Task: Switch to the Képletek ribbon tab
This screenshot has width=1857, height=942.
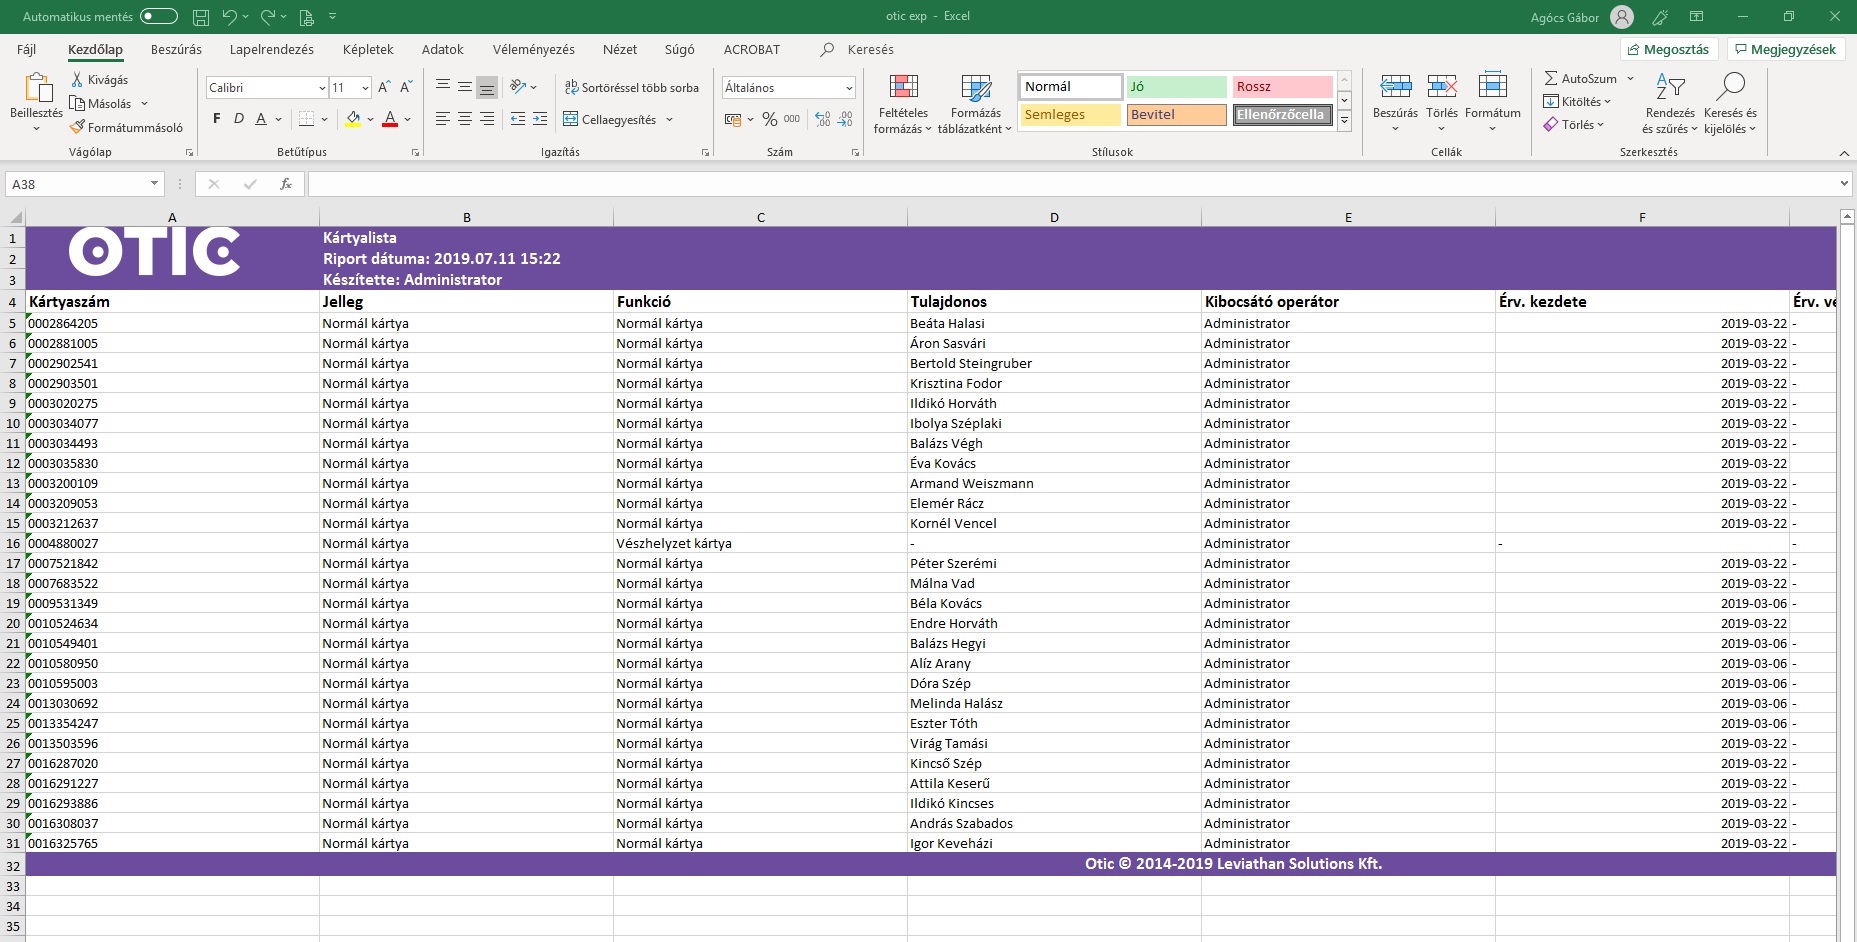Action: pos(368,49)
